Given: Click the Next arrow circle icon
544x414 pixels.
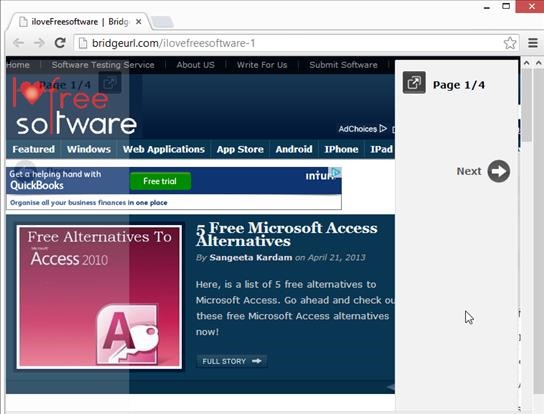Looking at the screenshot, I should tap(499, 171).
